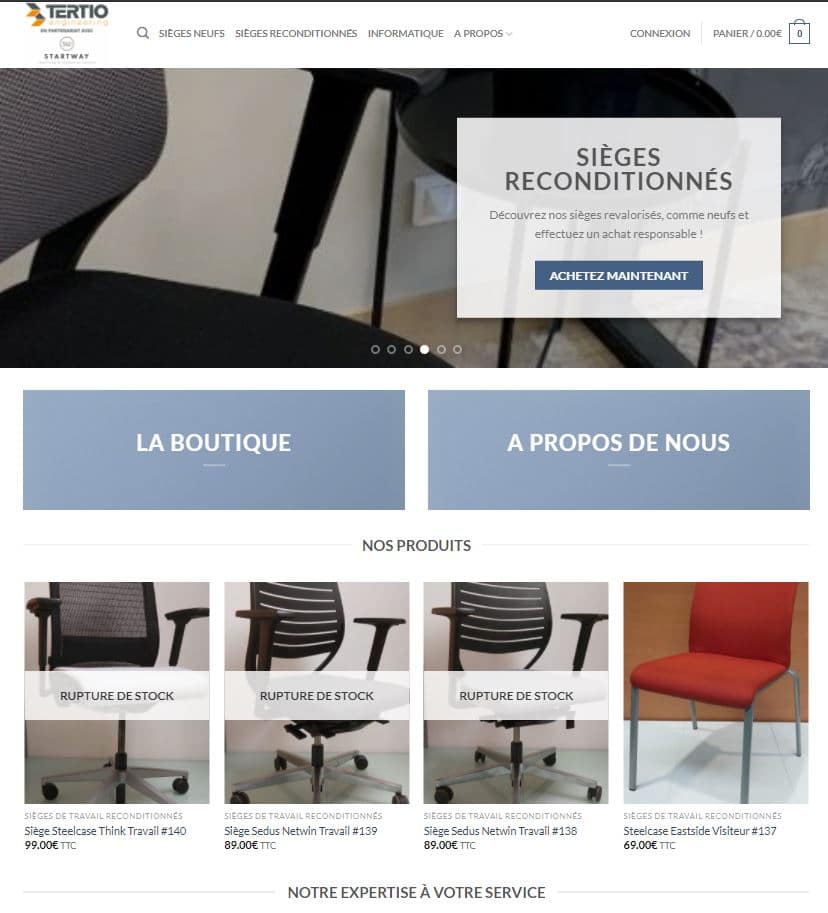828x913 pixels.
Task: Open the A PROPOS DE NOUS banner
Action: coord(618,450)
